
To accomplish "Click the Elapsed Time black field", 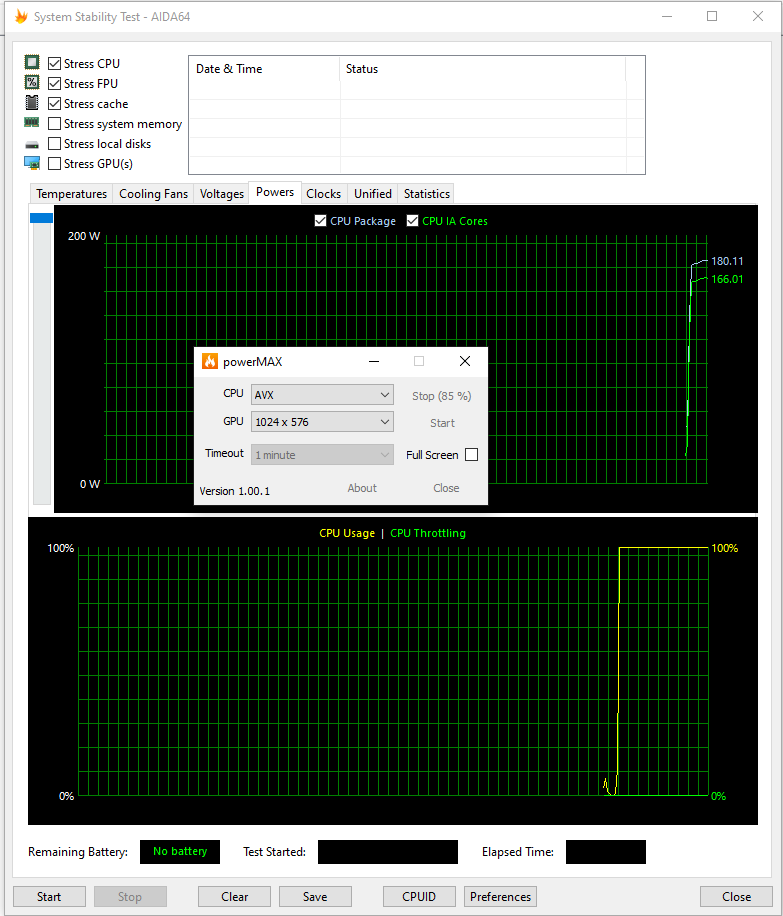I will [606, 852].
